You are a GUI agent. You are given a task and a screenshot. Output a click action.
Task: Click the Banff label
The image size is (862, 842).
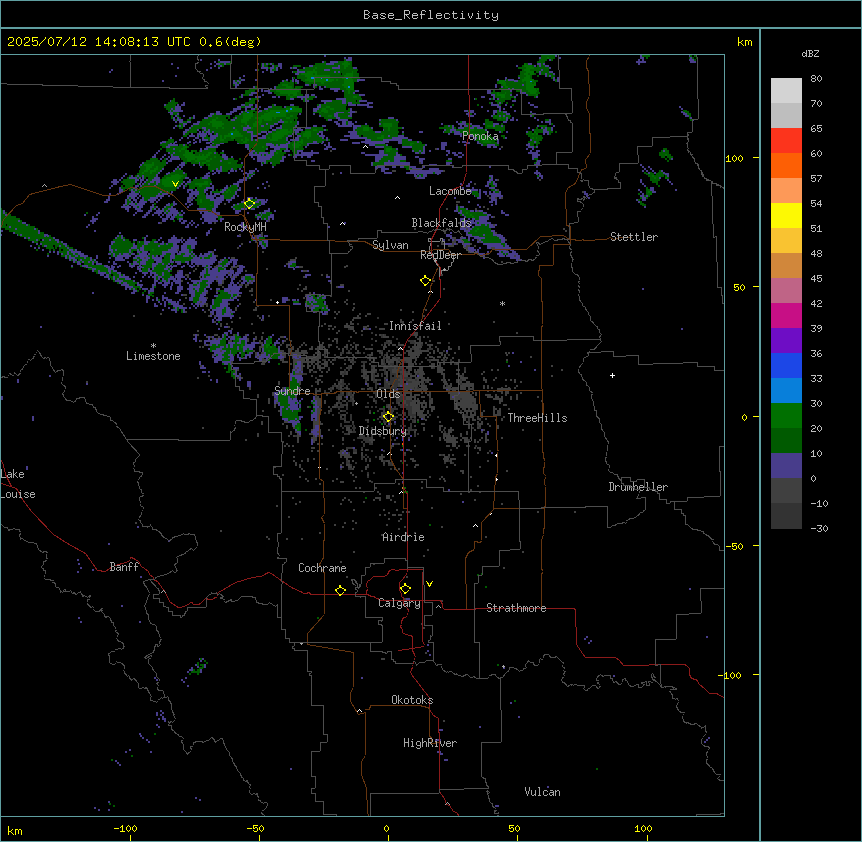point(124,567)
